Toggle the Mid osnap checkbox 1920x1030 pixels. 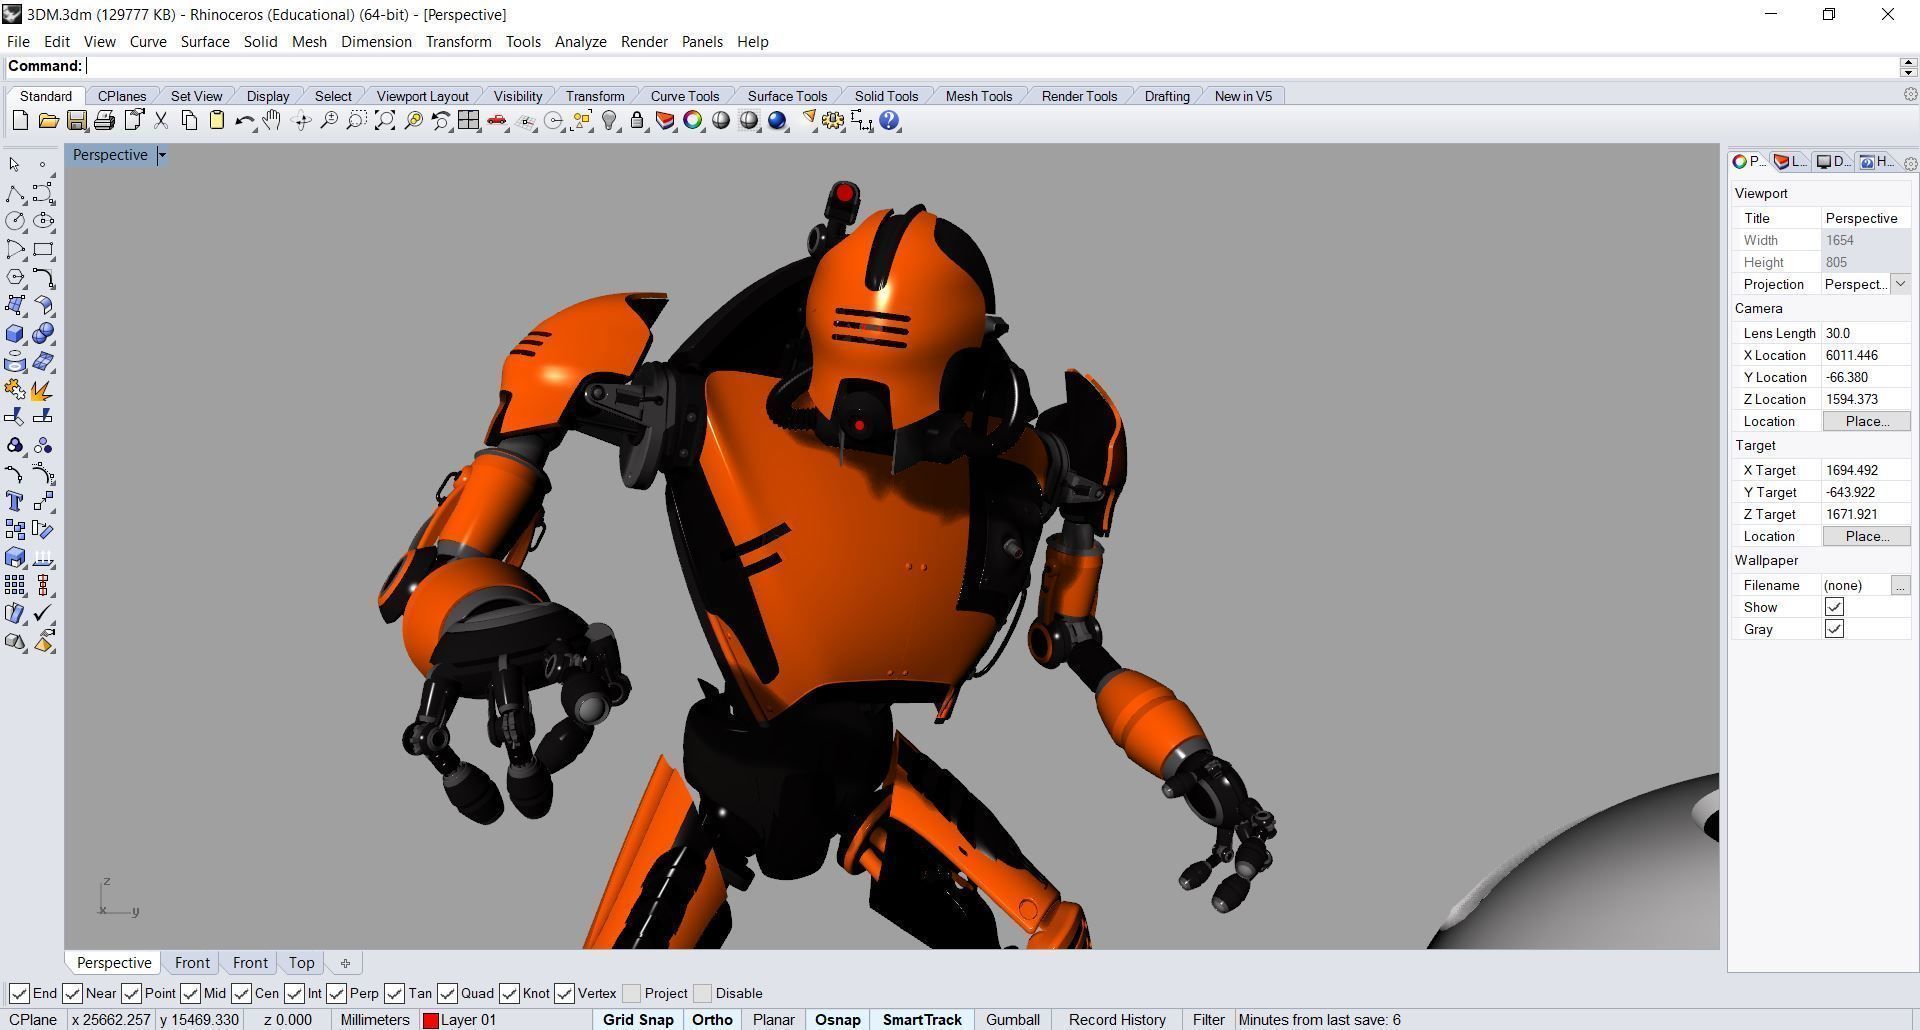point(190,993)
